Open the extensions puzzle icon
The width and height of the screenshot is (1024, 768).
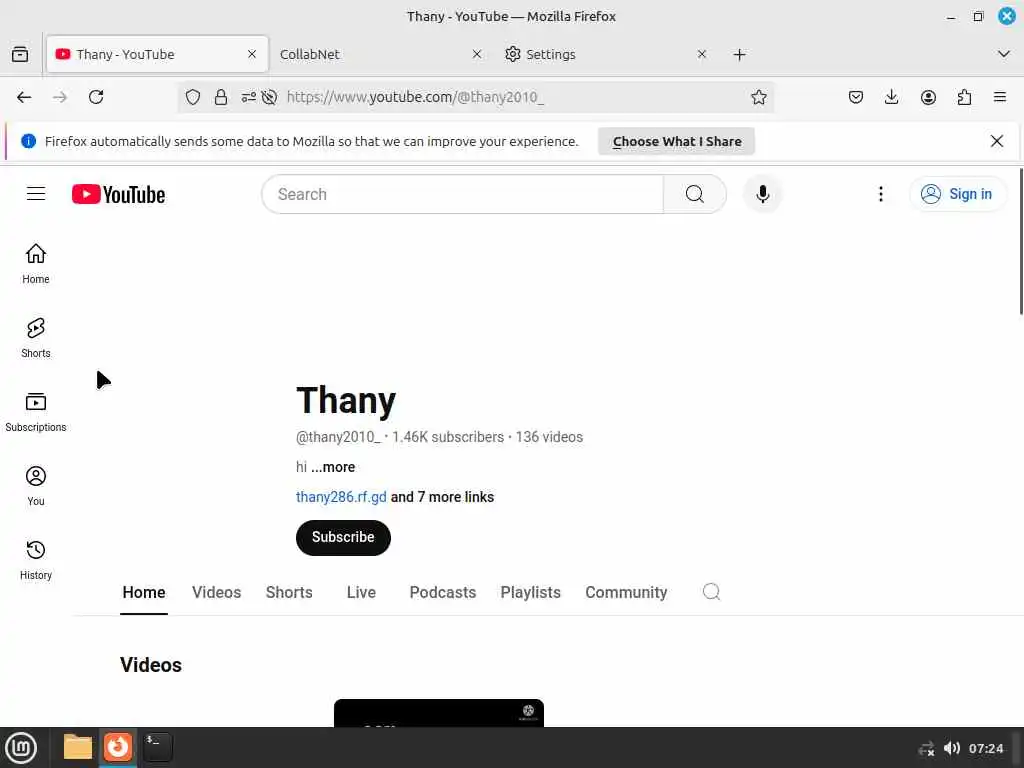tap(964, 97)
